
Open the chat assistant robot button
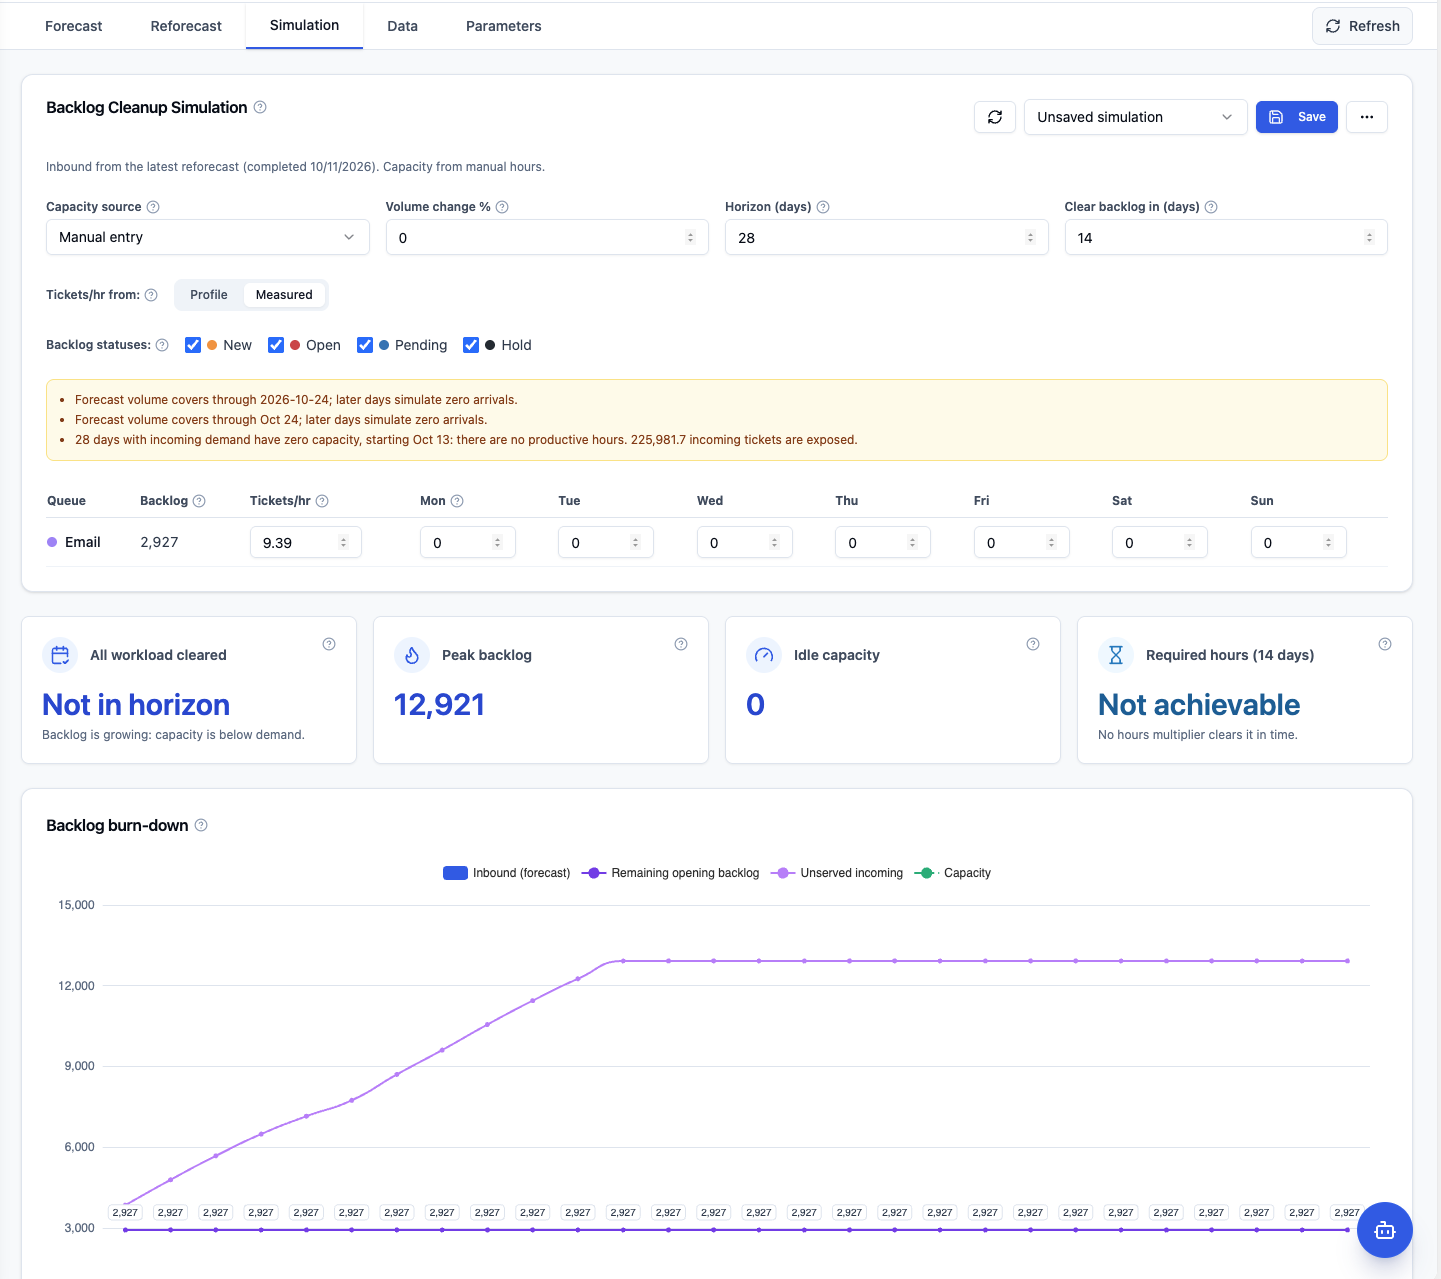[1385, 1230]
